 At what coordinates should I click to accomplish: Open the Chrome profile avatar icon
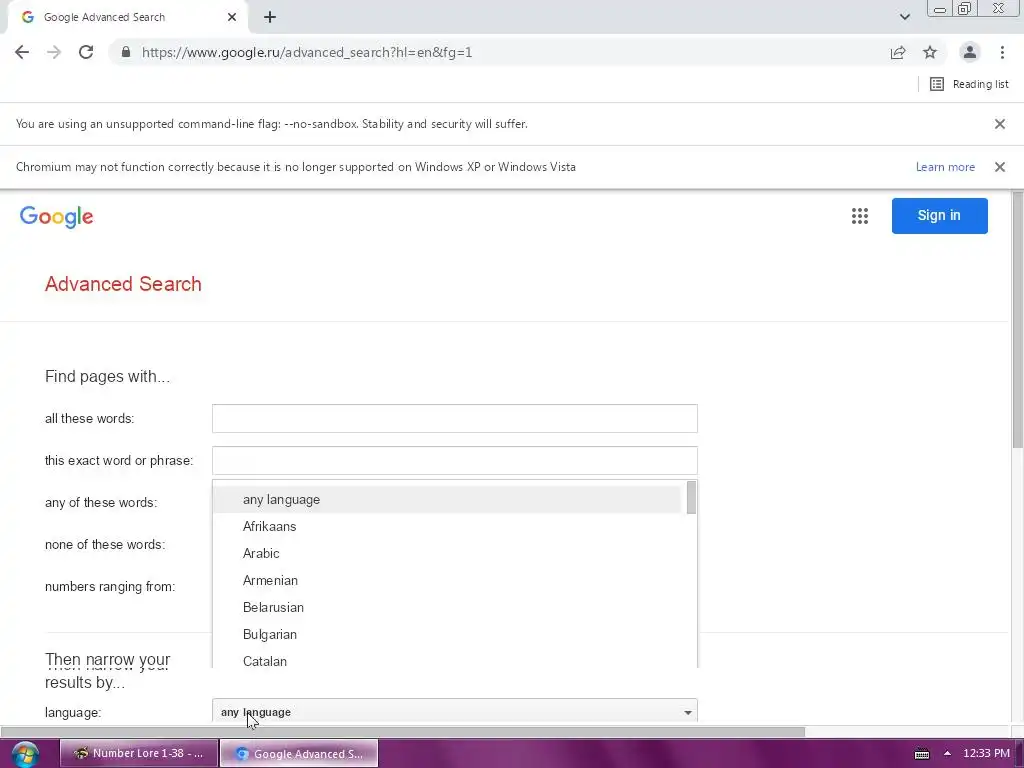point(969,52)
